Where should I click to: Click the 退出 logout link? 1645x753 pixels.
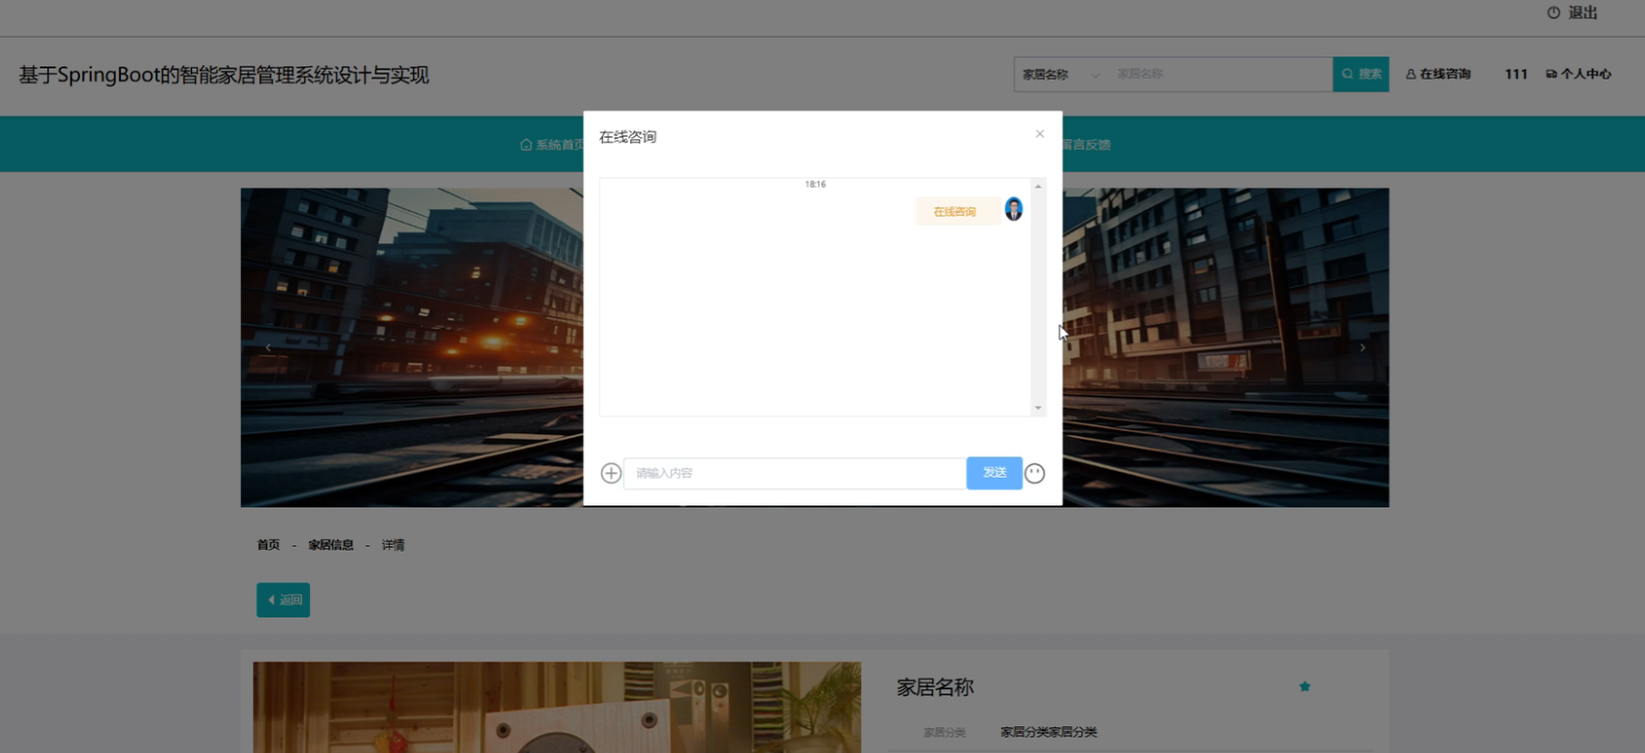tap(1583, 13)
